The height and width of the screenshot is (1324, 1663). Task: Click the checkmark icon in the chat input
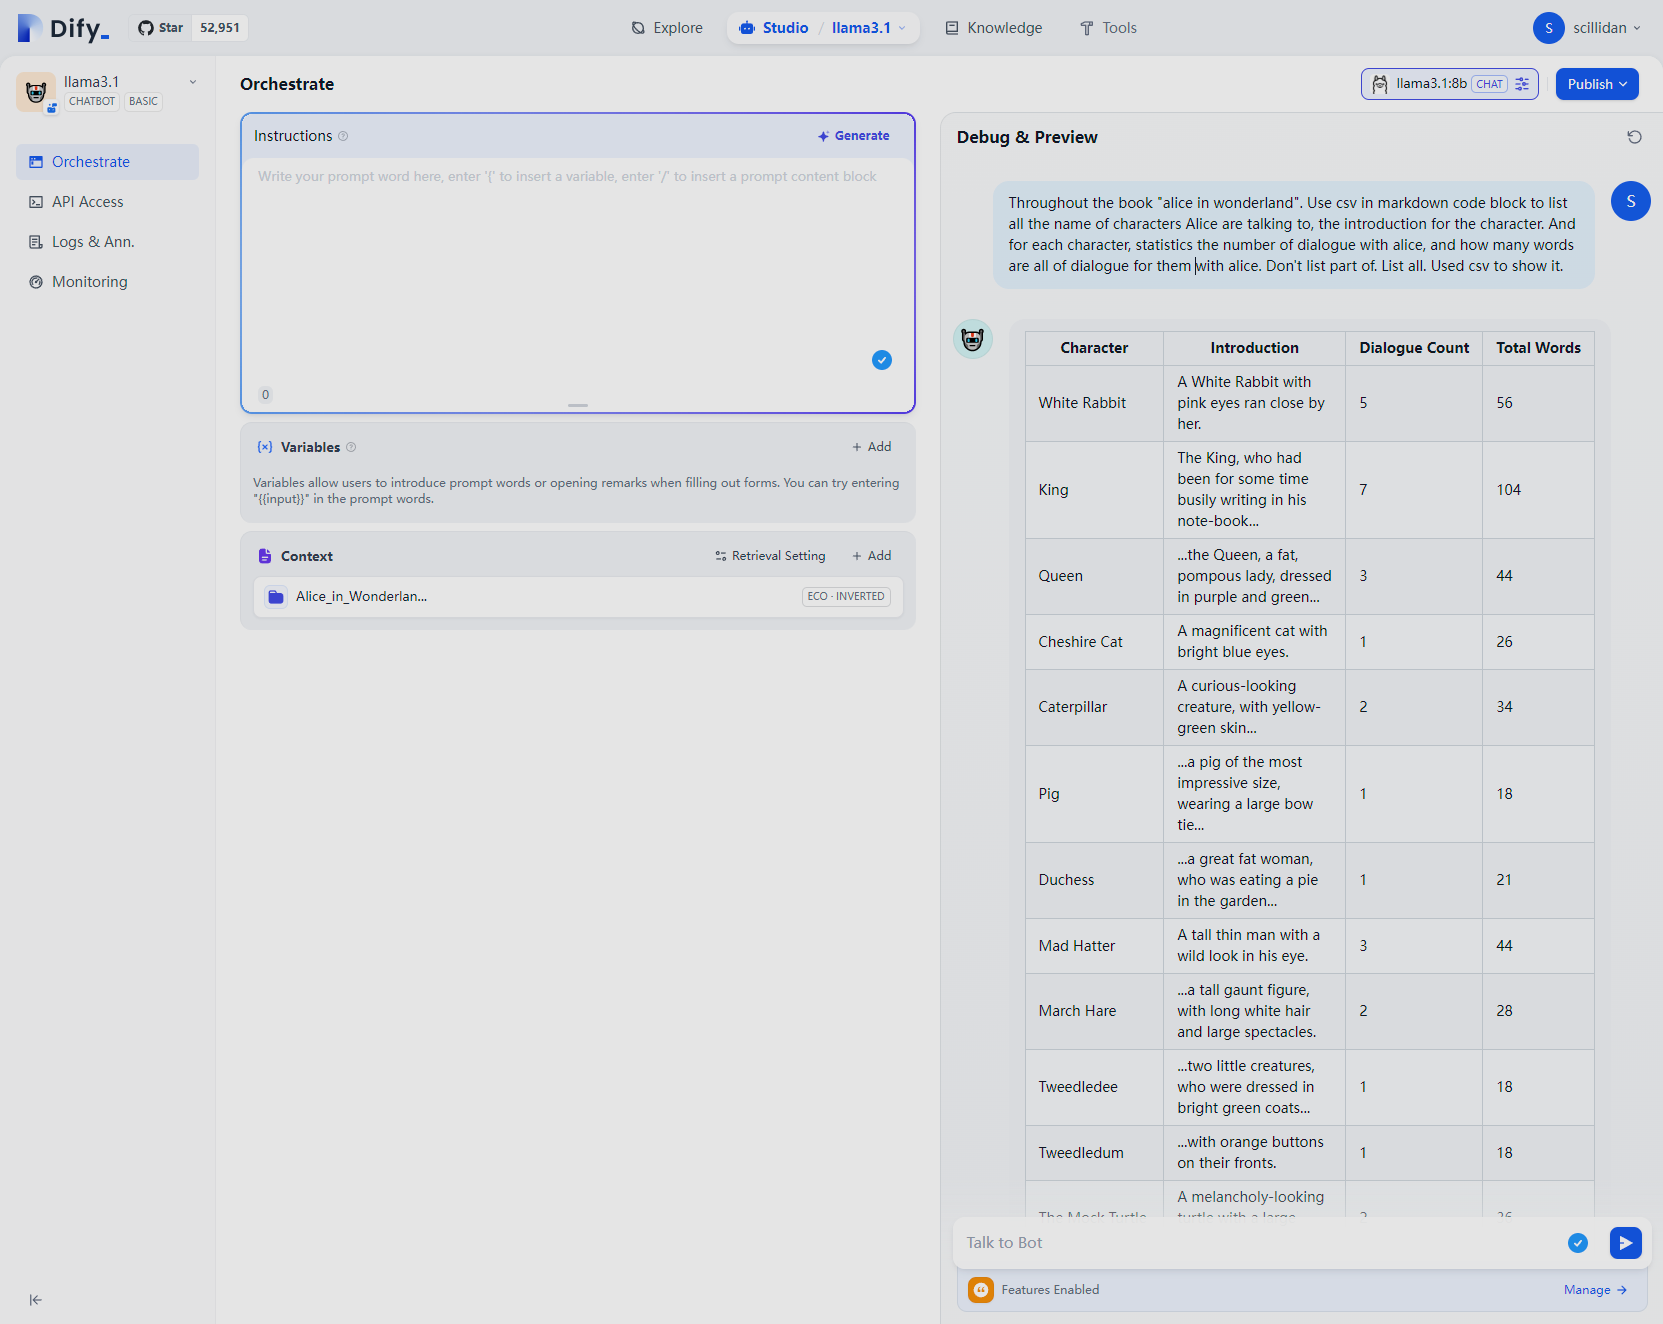tap(1578, 1243)
